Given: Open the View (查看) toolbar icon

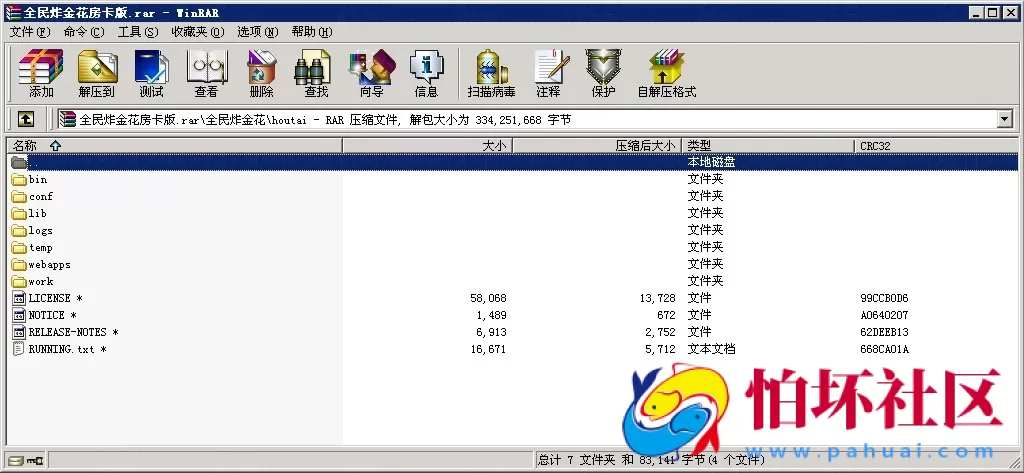Looking at the screenshot, I should [x=206, y=73].
